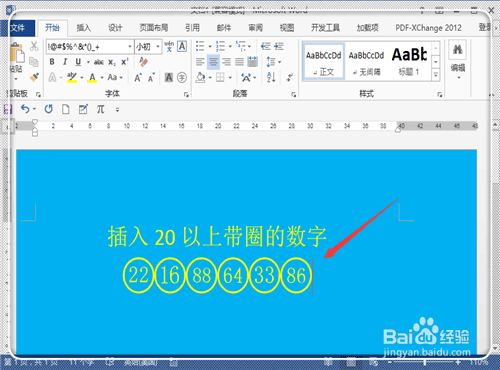Image resolution: width=500 pixels, height=370 pixels.
Task: Click the zoom slider handle
Action: [425, 362]
